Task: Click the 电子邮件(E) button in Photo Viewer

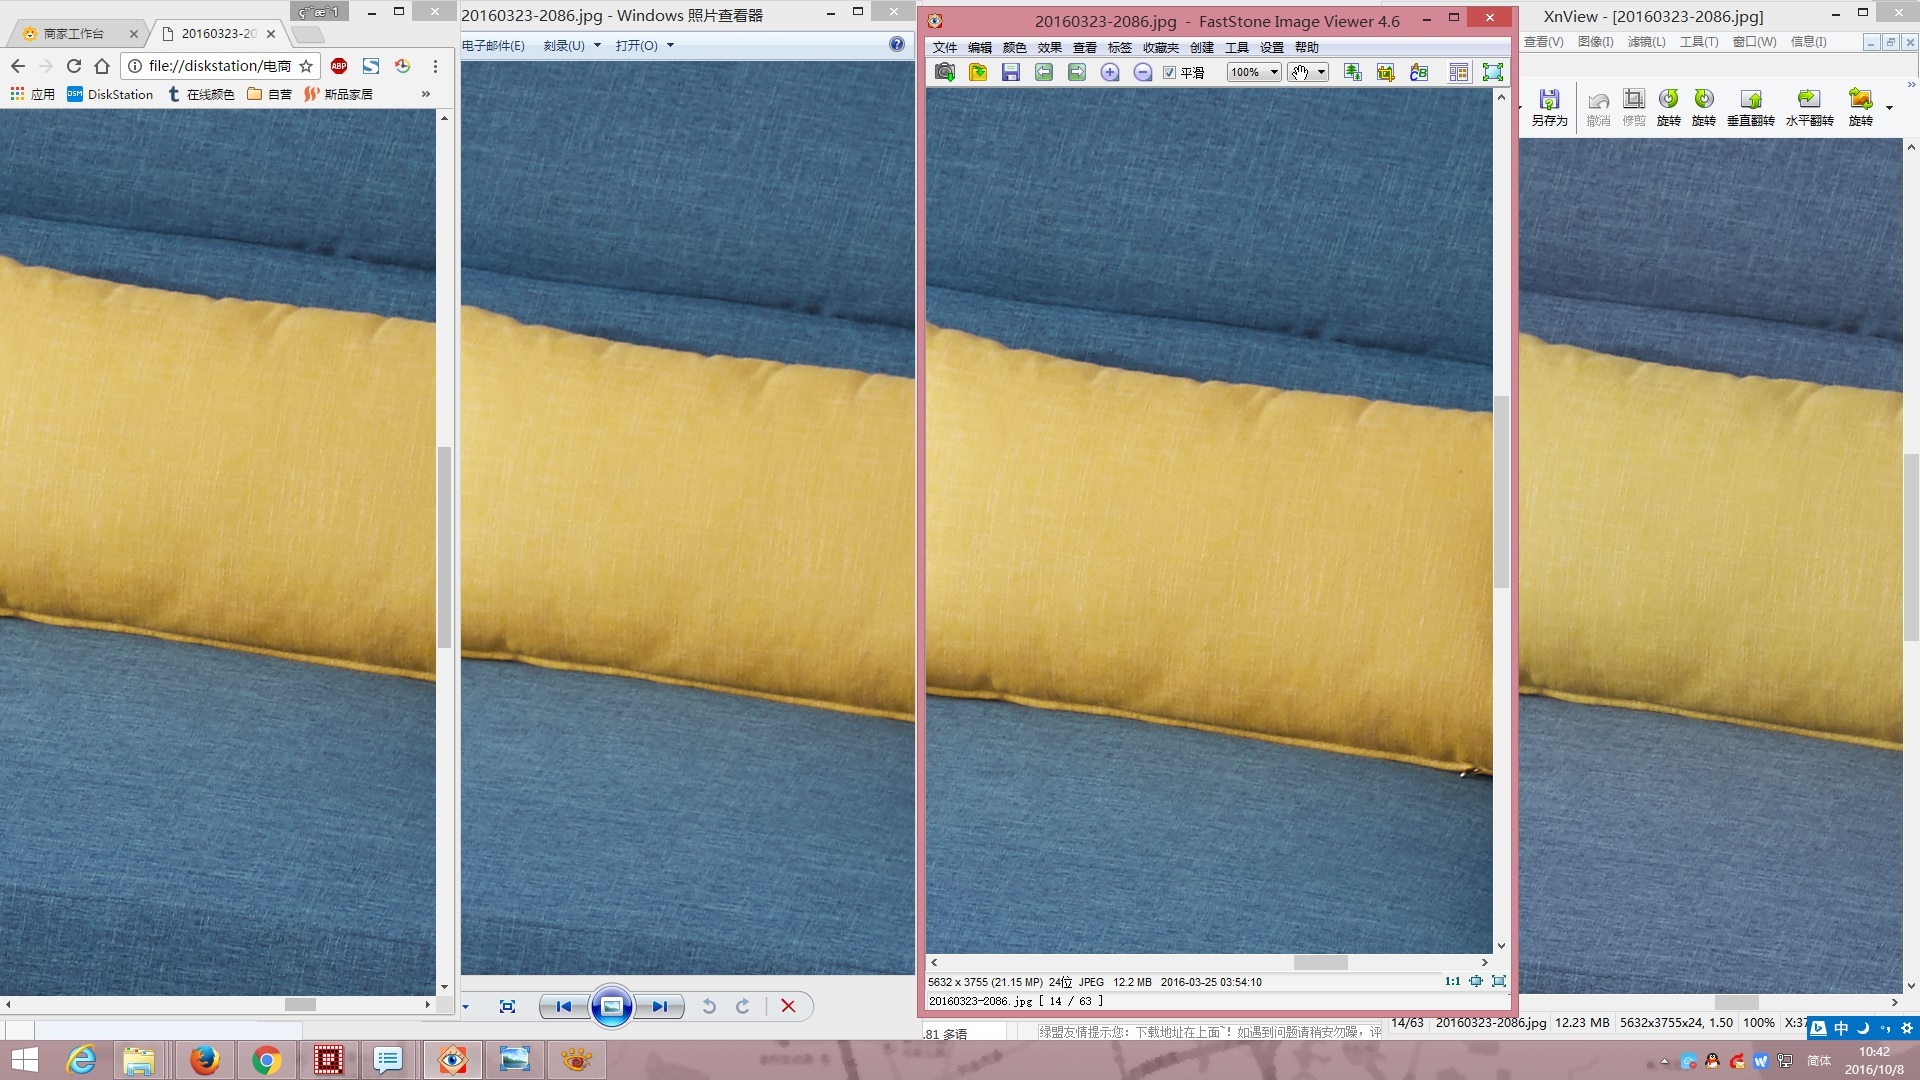Action: pyautogui.click(x=493, y=46)
